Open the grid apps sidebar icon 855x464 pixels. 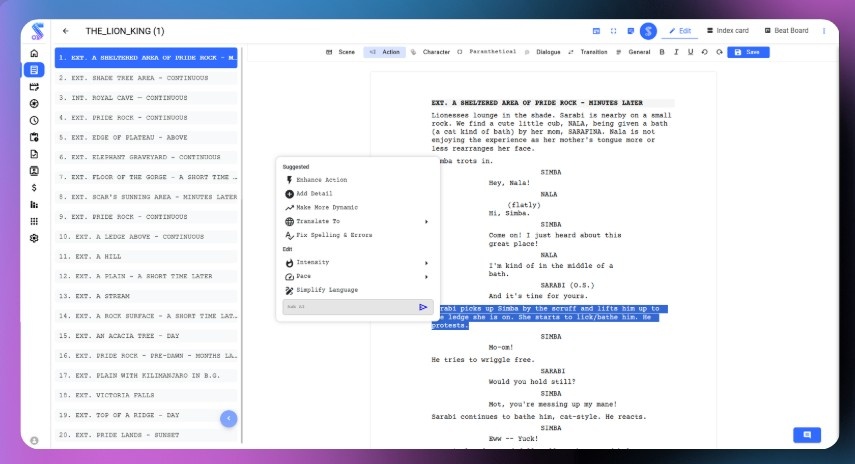[34, 221]
